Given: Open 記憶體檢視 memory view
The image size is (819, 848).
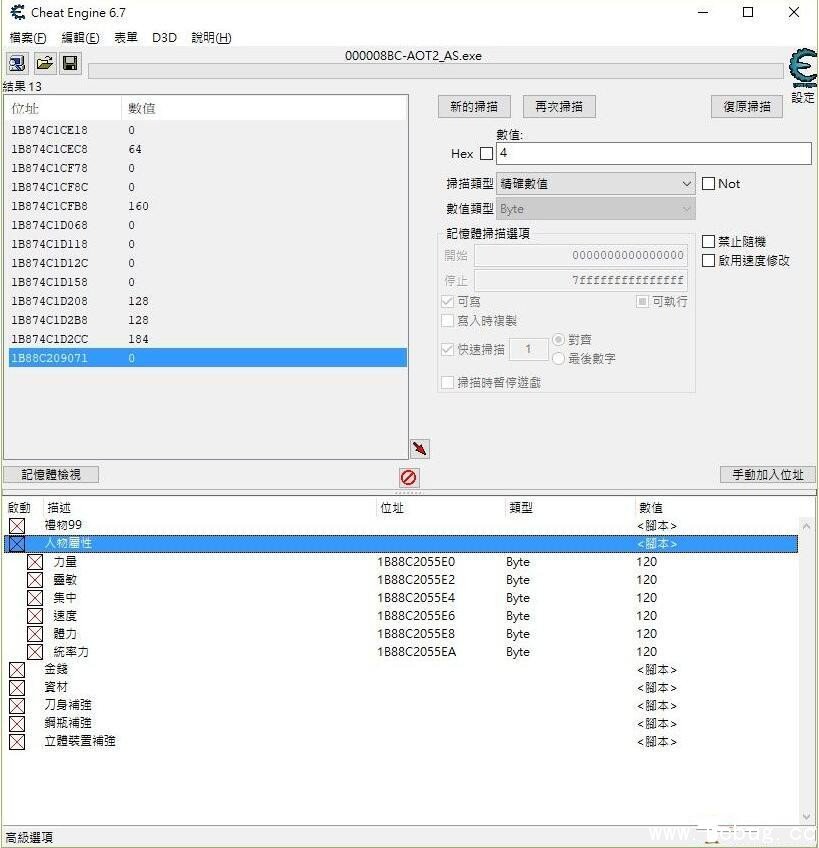Looking at the screenshot, I should click(x=51, y=474).
